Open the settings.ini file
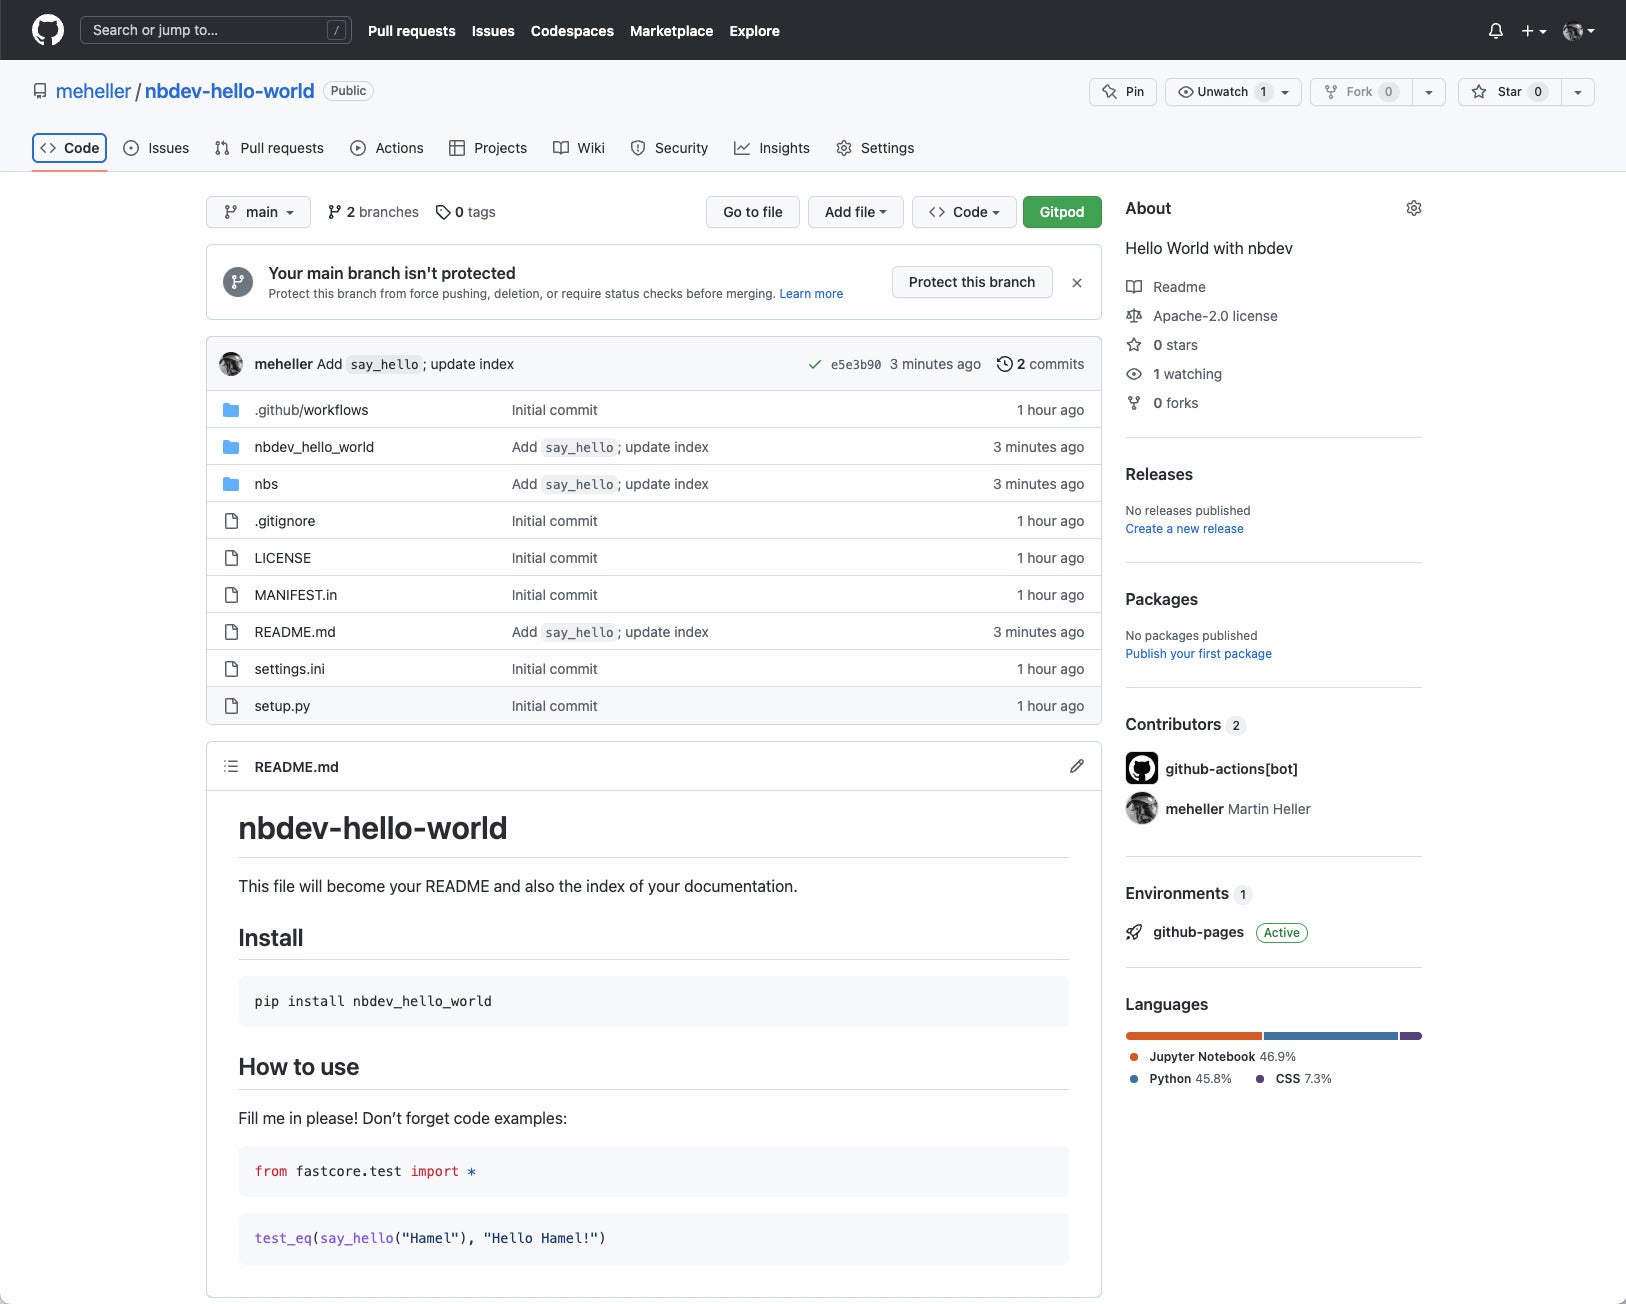Screen dimensions: 1626x1304 (290, 669)
